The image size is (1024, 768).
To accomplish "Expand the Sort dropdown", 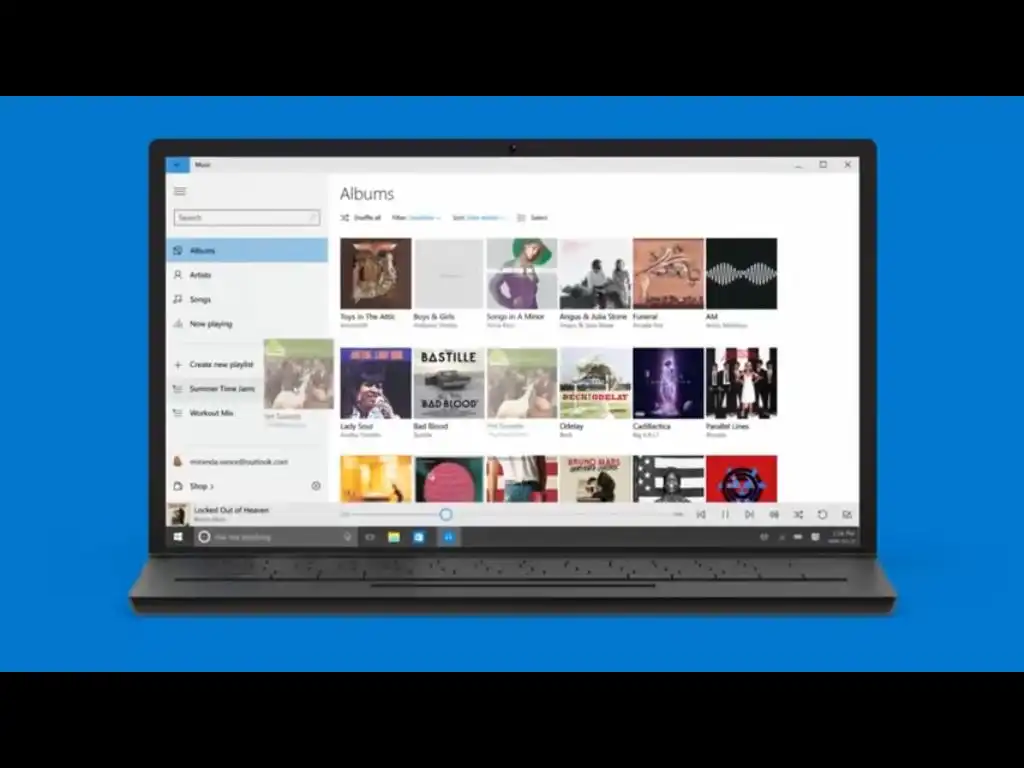I will pyautogui.click(x=478, y=217).
